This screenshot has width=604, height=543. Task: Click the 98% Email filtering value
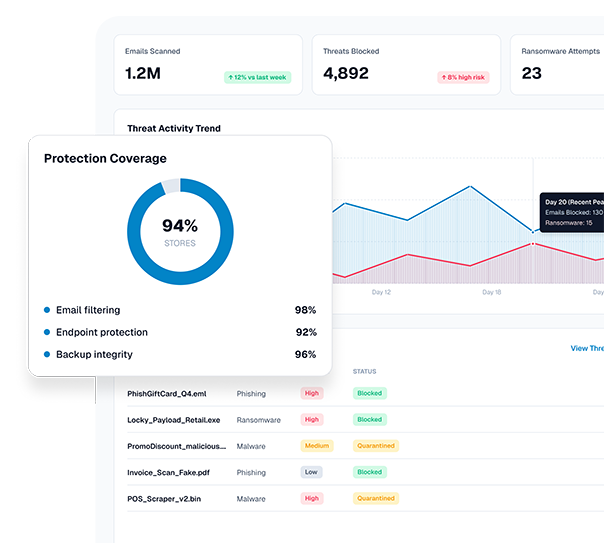click(x=305, y=310)
